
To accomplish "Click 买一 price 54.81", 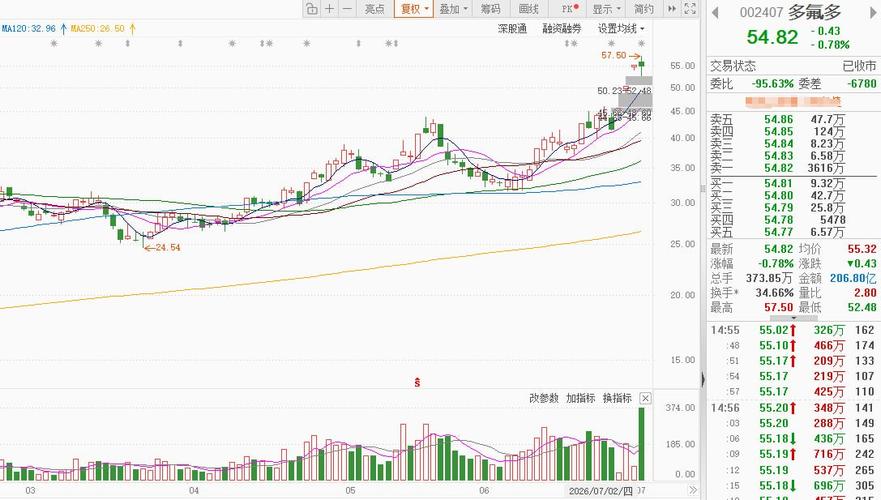I will tap(778, 183).
